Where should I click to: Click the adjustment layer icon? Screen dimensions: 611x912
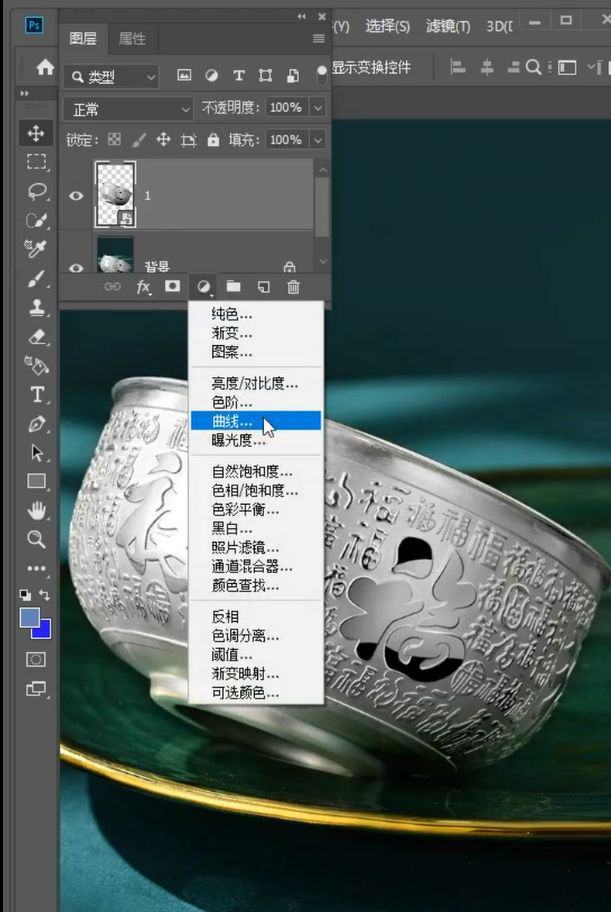[203, 287]
